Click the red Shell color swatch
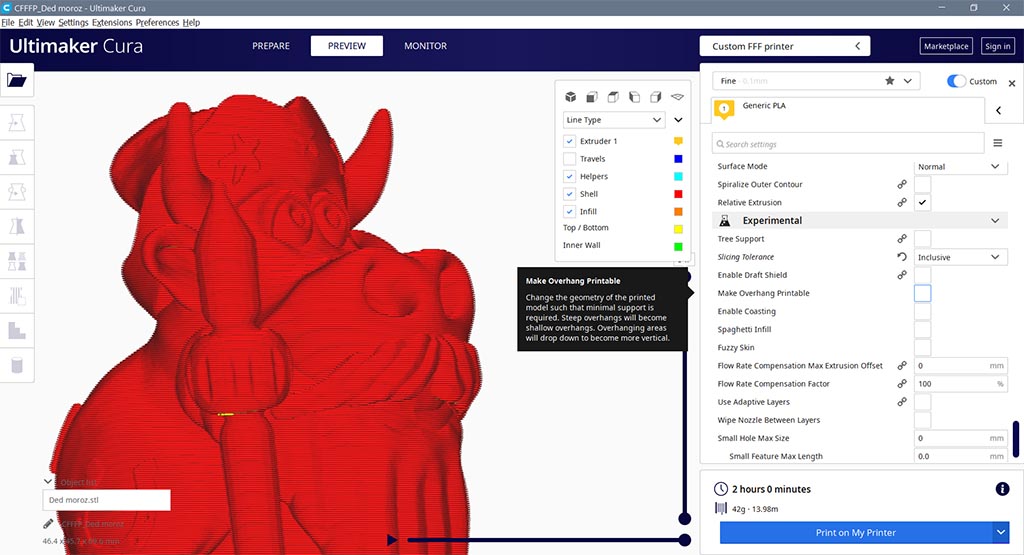The image size is (1024, 555). click(678, 194)
